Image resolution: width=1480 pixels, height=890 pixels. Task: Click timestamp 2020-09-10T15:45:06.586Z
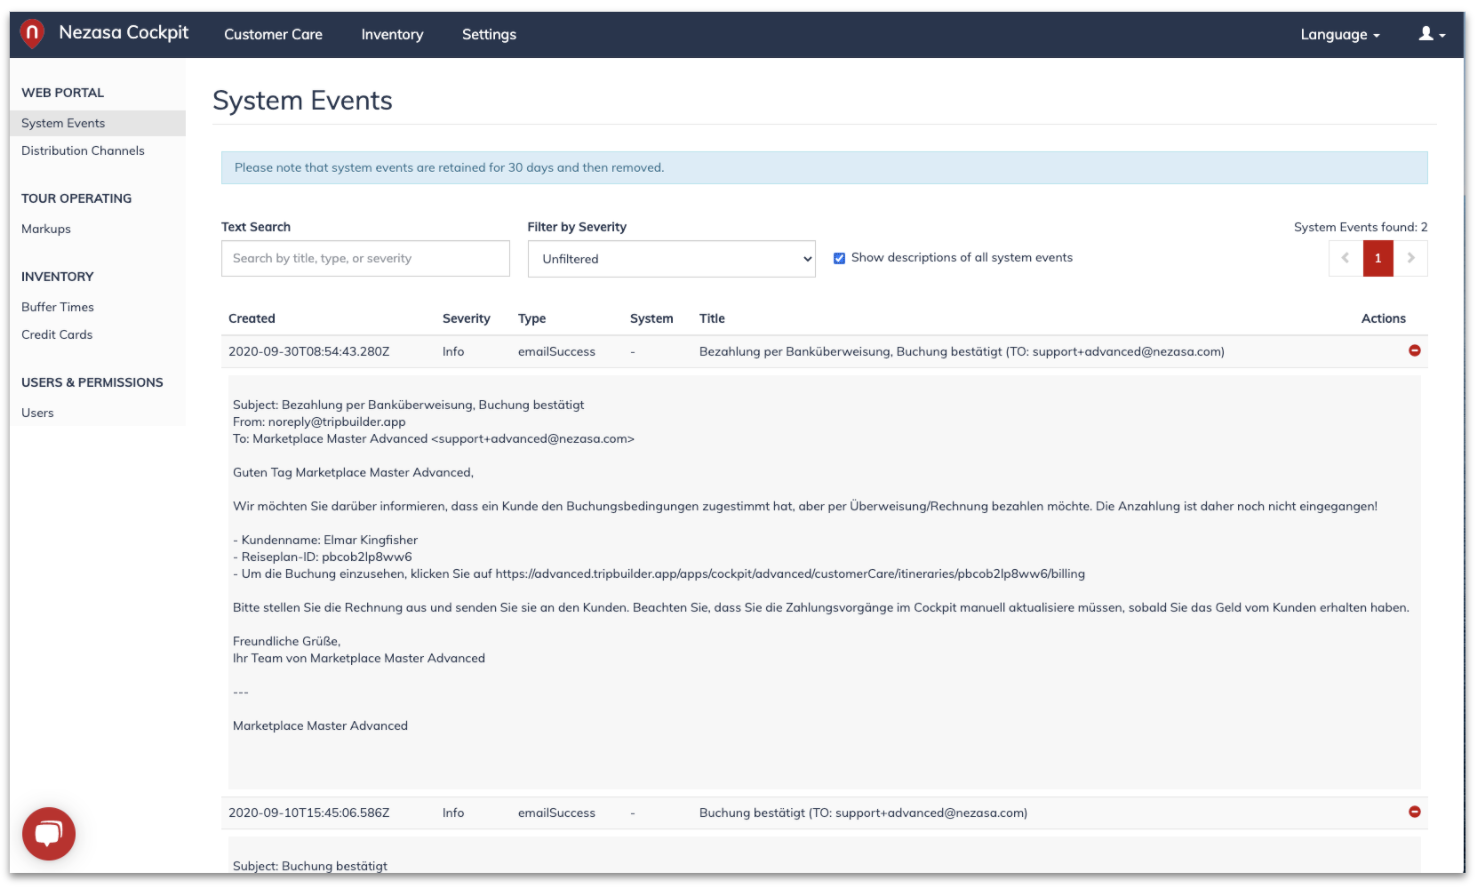click(309, 813)
